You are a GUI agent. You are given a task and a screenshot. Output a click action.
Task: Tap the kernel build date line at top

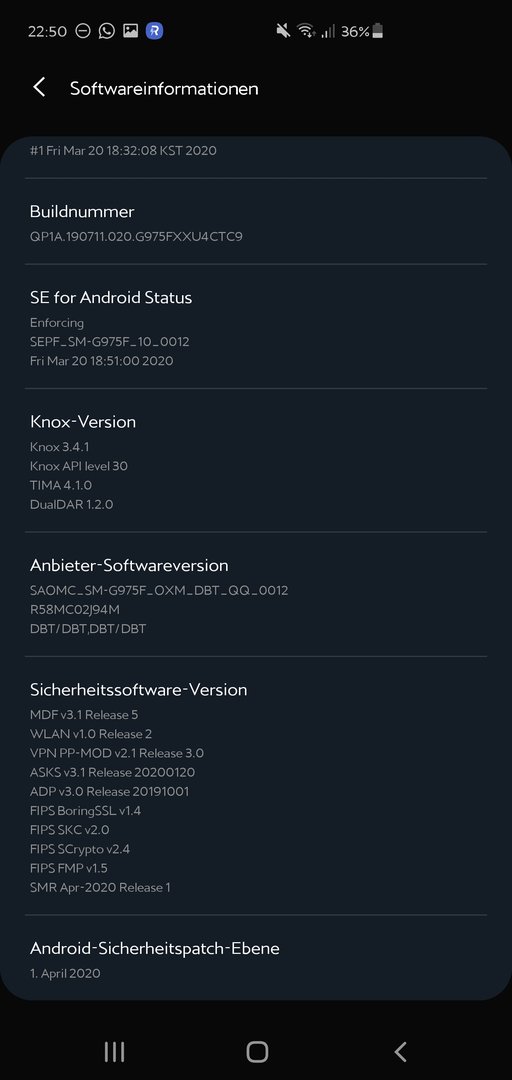coord(123,150)
